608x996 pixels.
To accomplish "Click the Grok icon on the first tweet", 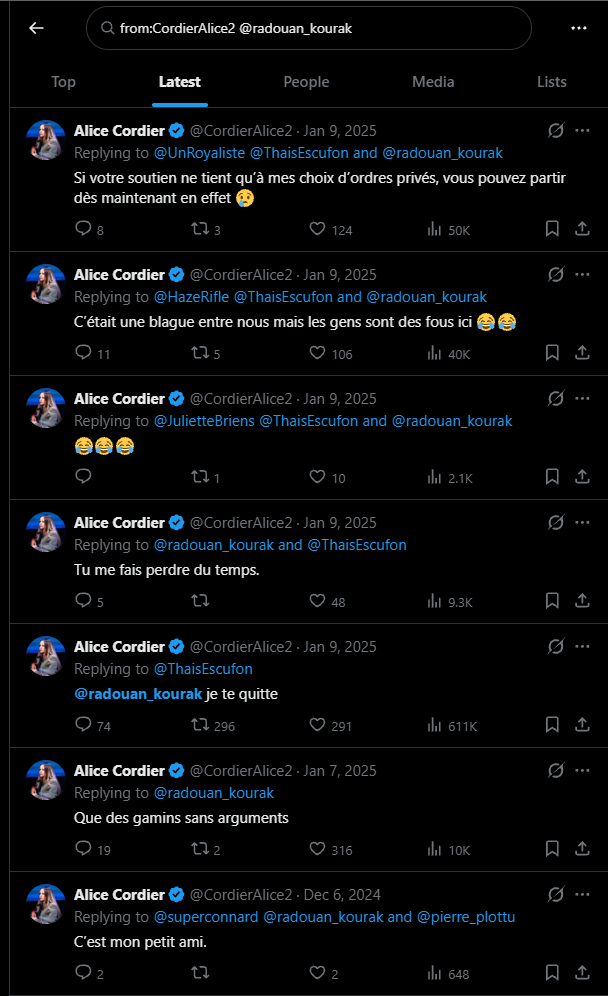I will pyautogui.click(x=557, y=131).
